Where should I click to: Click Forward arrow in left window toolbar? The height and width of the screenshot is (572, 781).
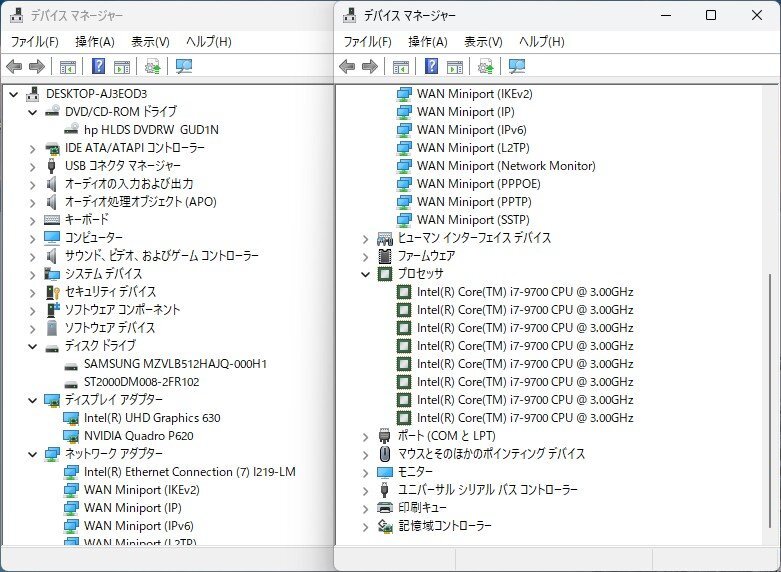37,66
